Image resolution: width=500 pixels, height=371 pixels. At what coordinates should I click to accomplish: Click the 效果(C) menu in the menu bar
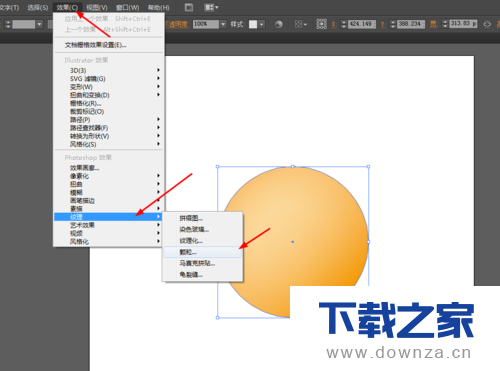click(67, 7)
